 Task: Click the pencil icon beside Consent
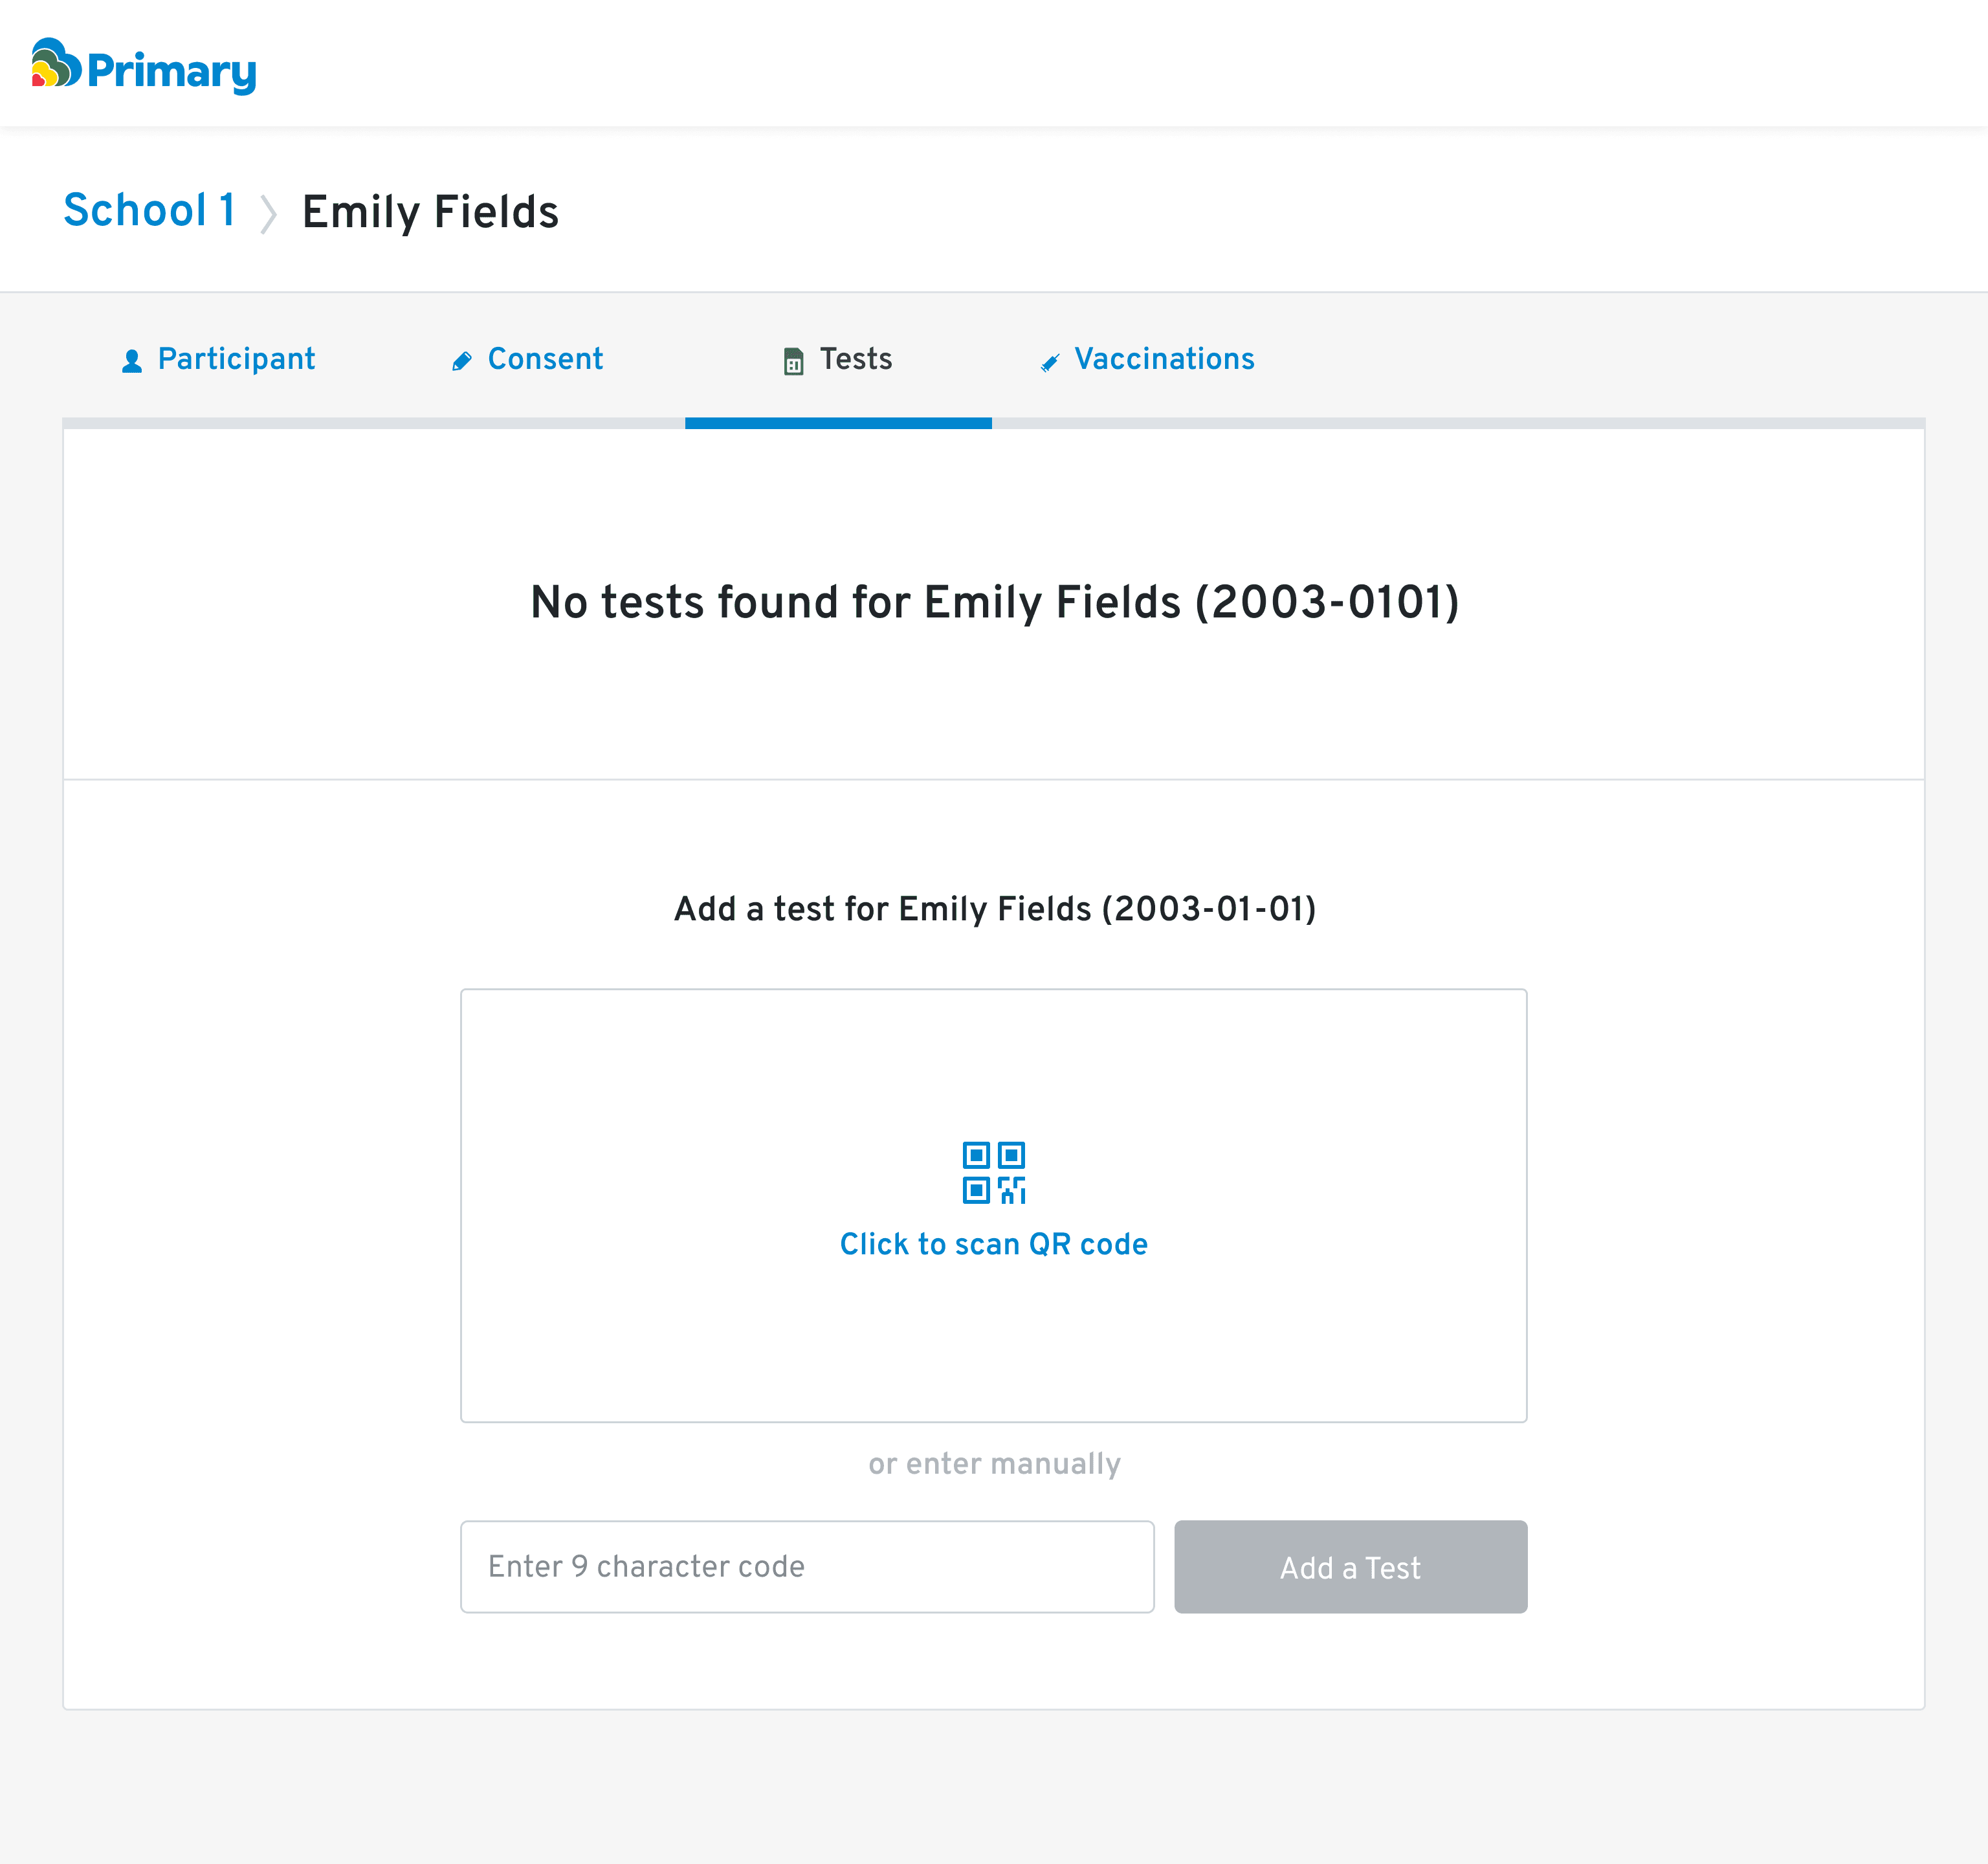point(461,361)
